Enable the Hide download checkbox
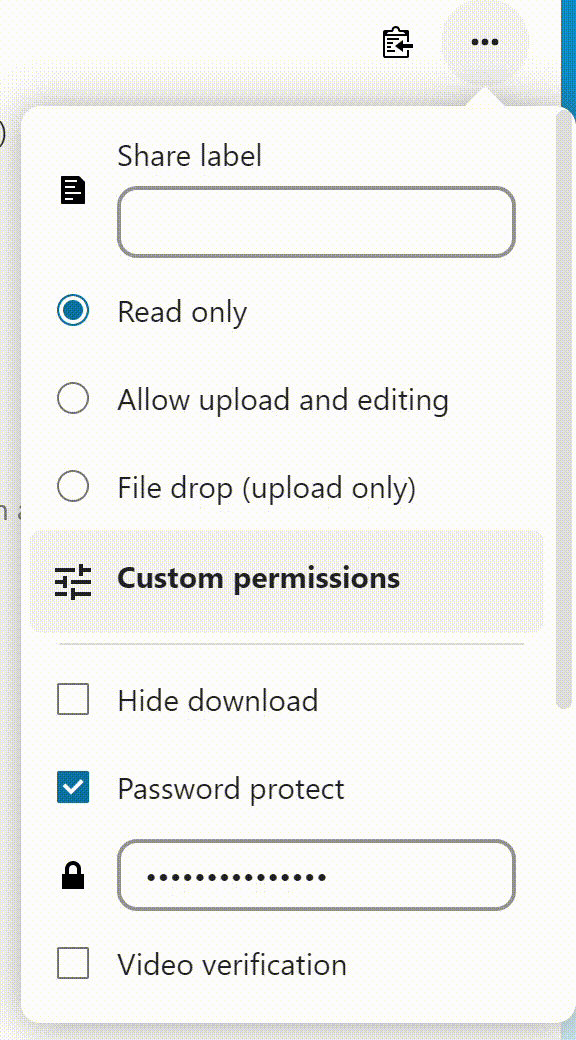This screenshot has height=1040, width=576. tap(72, 699)
